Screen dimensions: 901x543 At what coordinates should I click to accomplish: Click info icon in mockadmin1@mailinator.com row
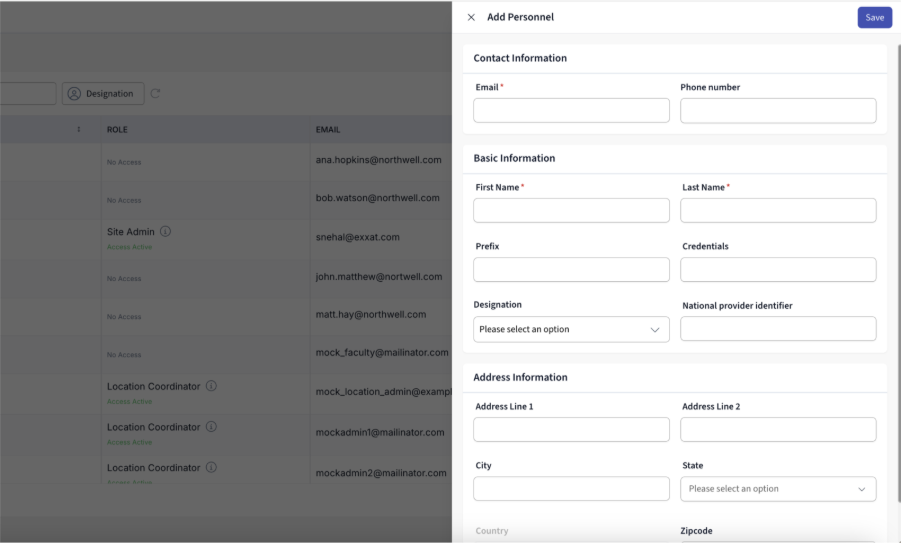(211, 426)
